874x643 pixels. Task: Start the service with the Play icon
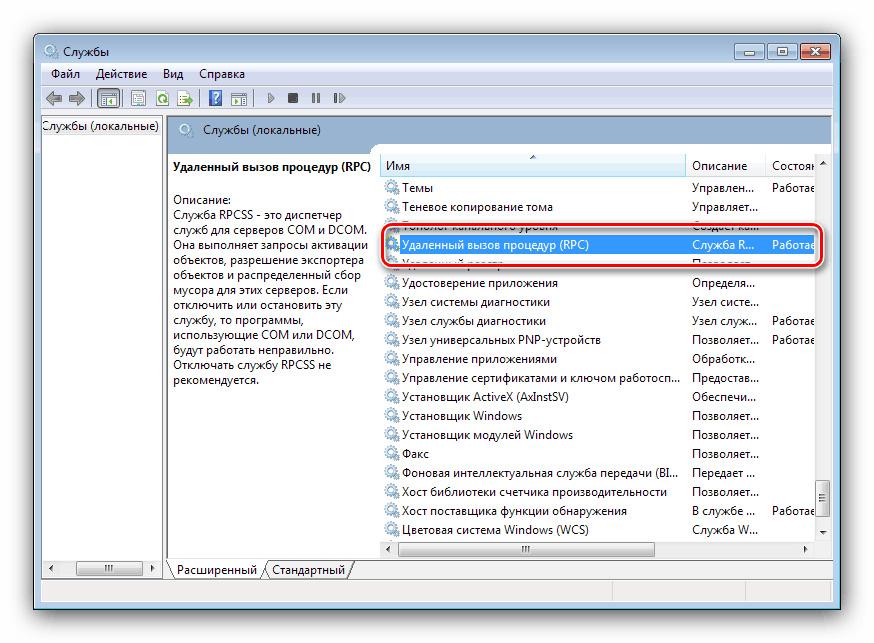[271, 98]
